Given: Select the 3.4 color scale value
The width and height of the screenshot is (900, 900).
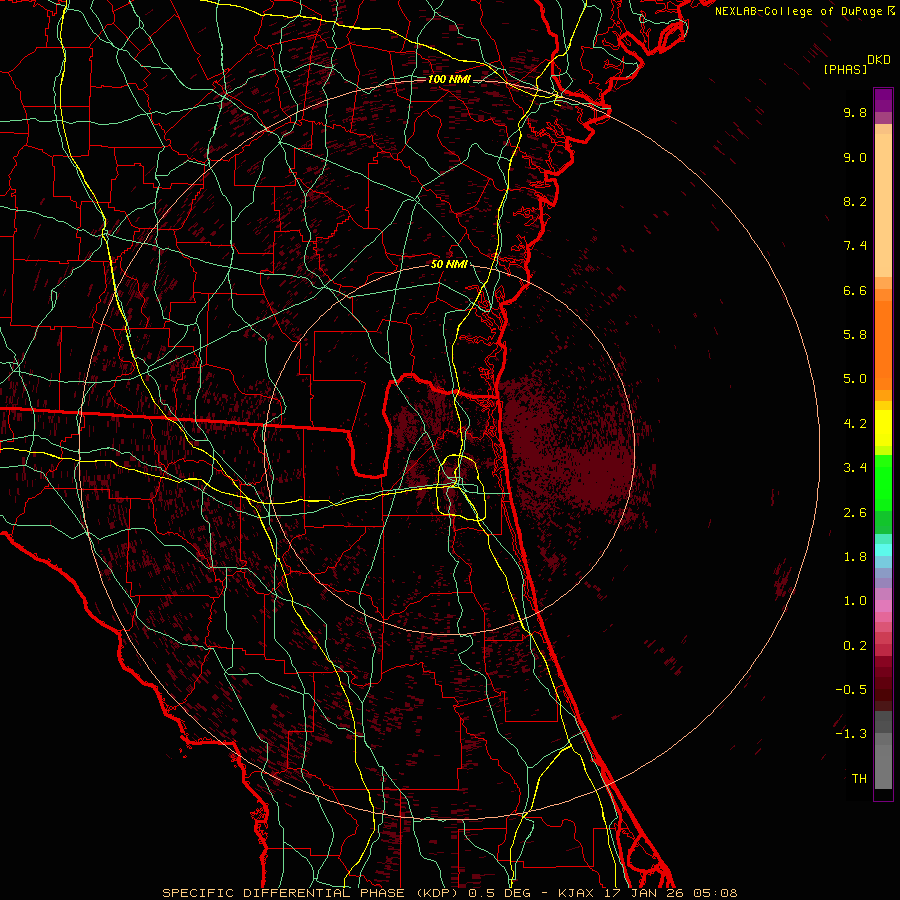Looking at the screenshot, I should click(855, 468).
